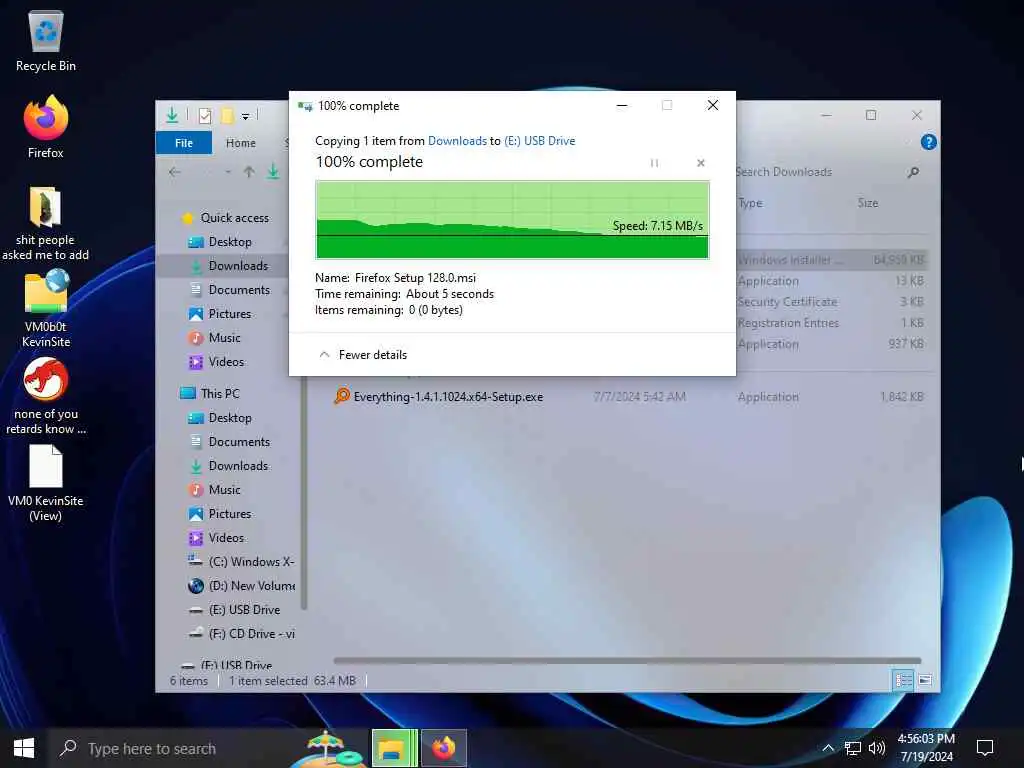Select the 'shit people asked me to add' folder
Viewport: 1024px width, 768px height.
pos(46,223)
